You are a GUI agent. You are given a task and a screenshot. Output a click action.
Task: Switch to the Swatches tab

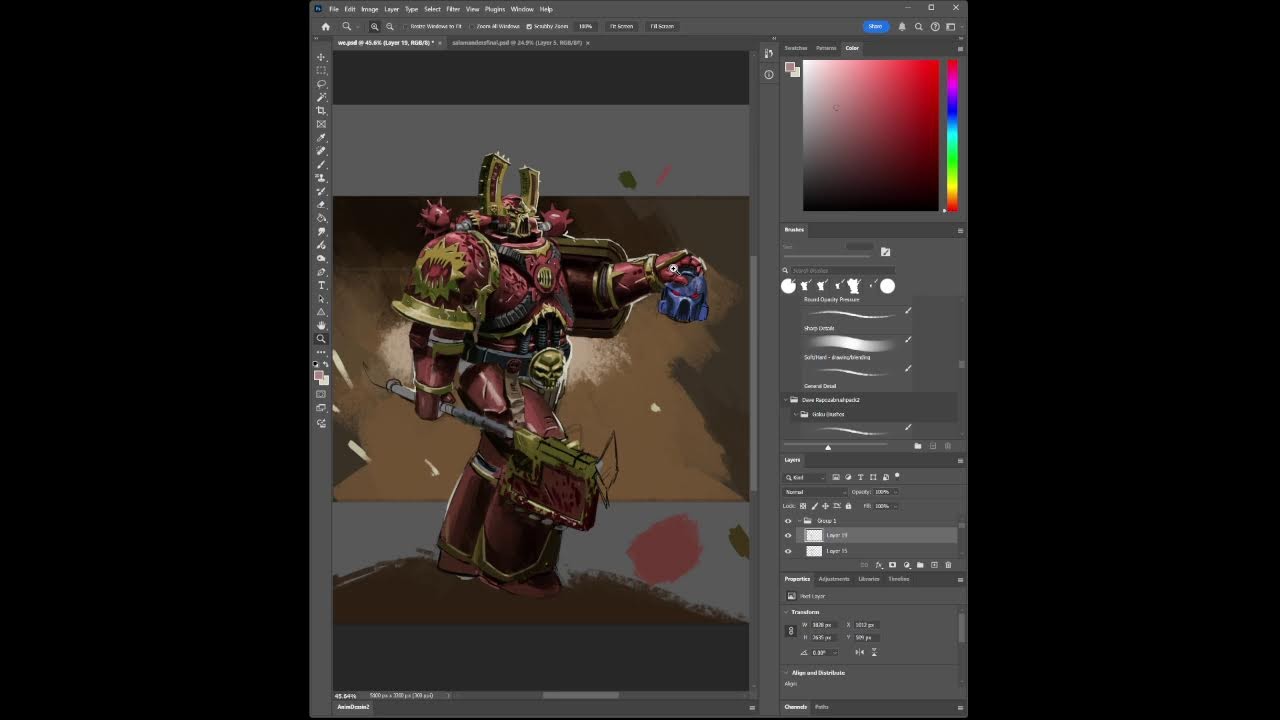[796, 48]
